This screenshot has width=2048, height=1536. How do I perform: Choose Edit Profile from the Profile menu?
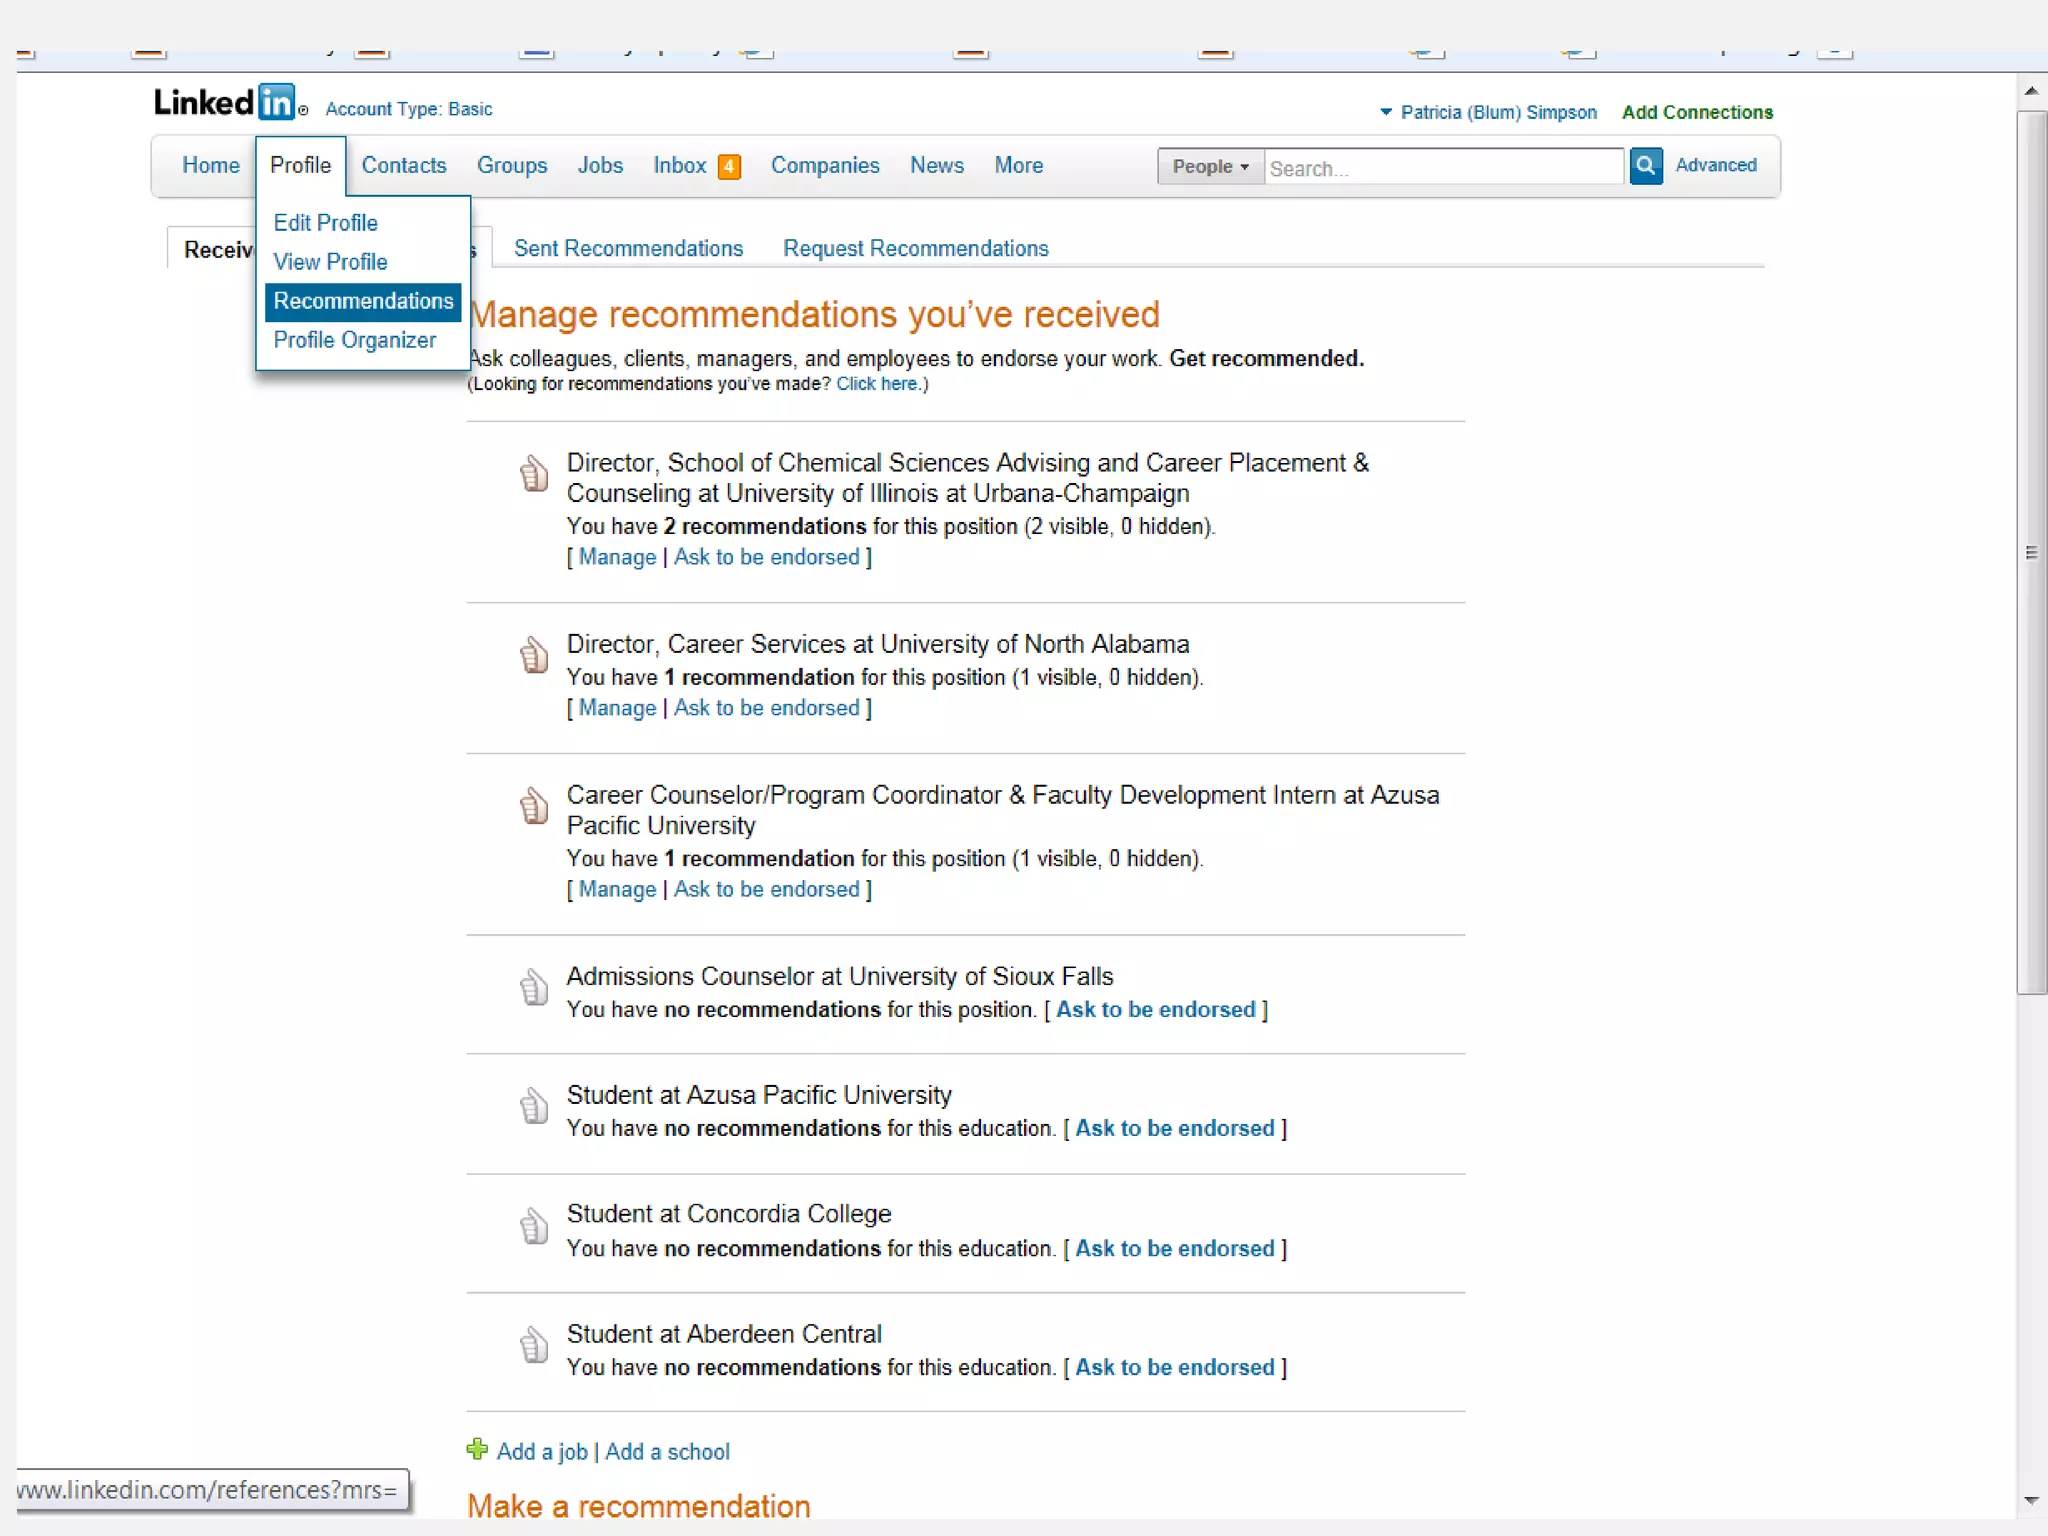click(x=325, y=223)
